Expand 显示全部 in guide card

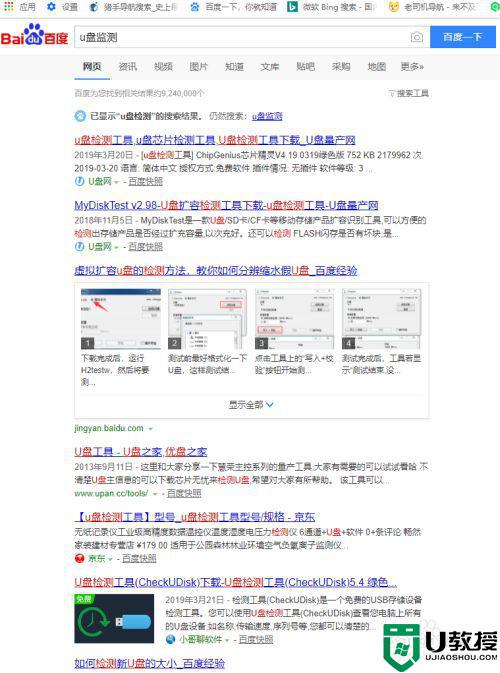click(x=251, y=405)
